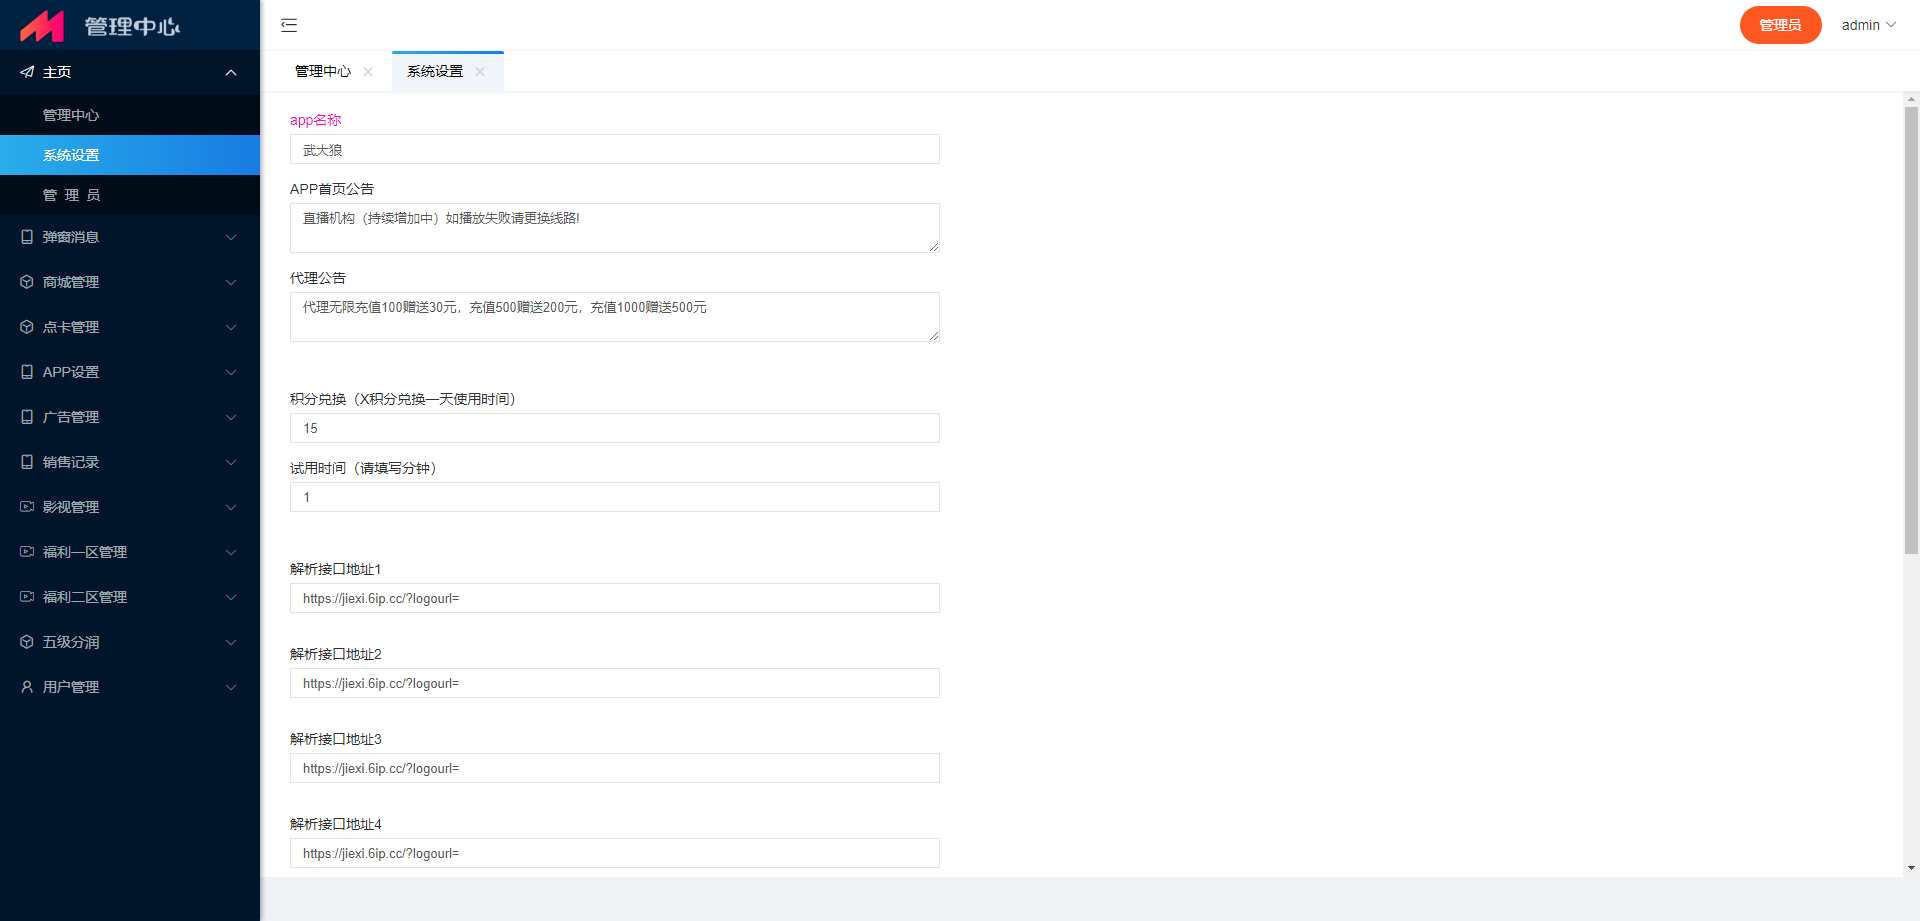This screenshot has height=921, width=1920.
Task: Click the 五级分润 cube icon
Action: [x=27, y=642]
